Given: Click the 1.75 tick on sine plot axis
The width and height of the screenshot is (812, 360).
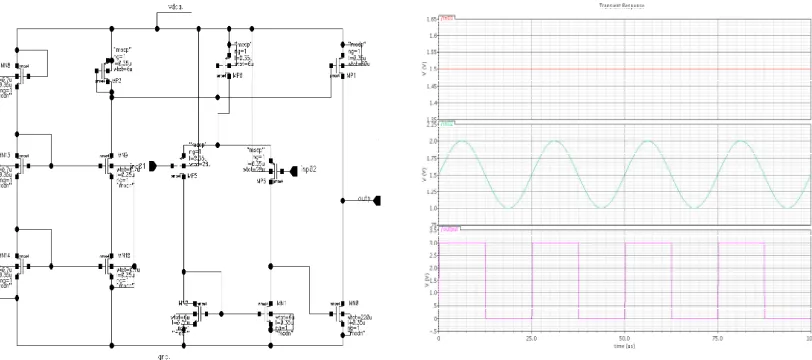Looking at the screenshot, I should click(432, 158).
